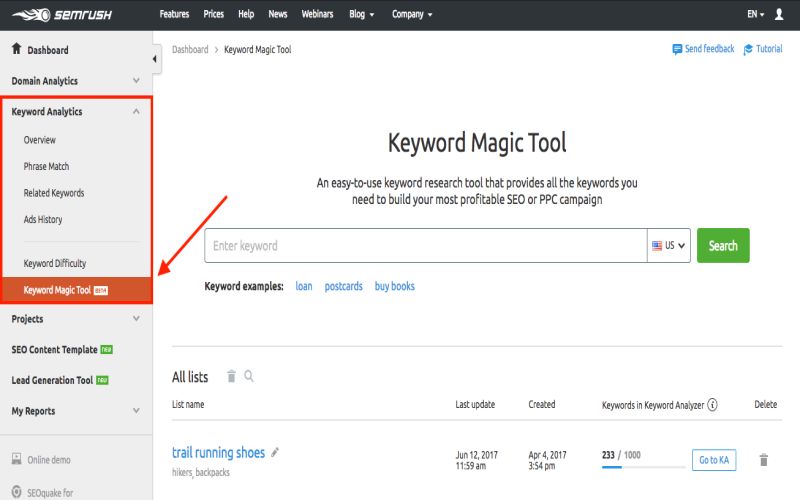Screen dimensions: 800x500
Task: Click the Keywords in Keyword Analyzer header
Action: [x=653, y=405]
